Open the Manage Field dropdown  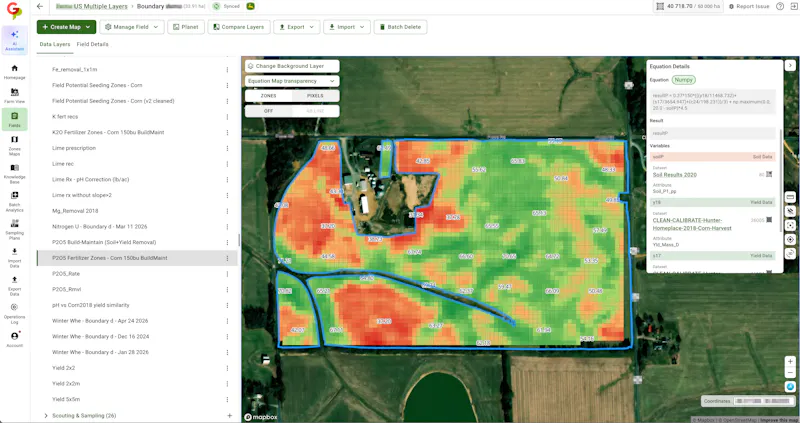tap(132, 27)
